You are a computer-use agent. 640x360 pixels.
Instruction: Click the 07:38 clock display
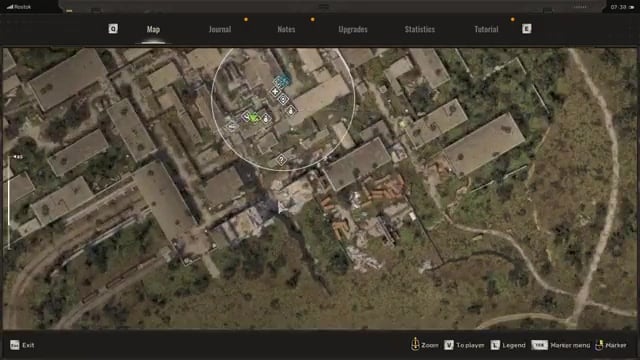coord(618,7)
